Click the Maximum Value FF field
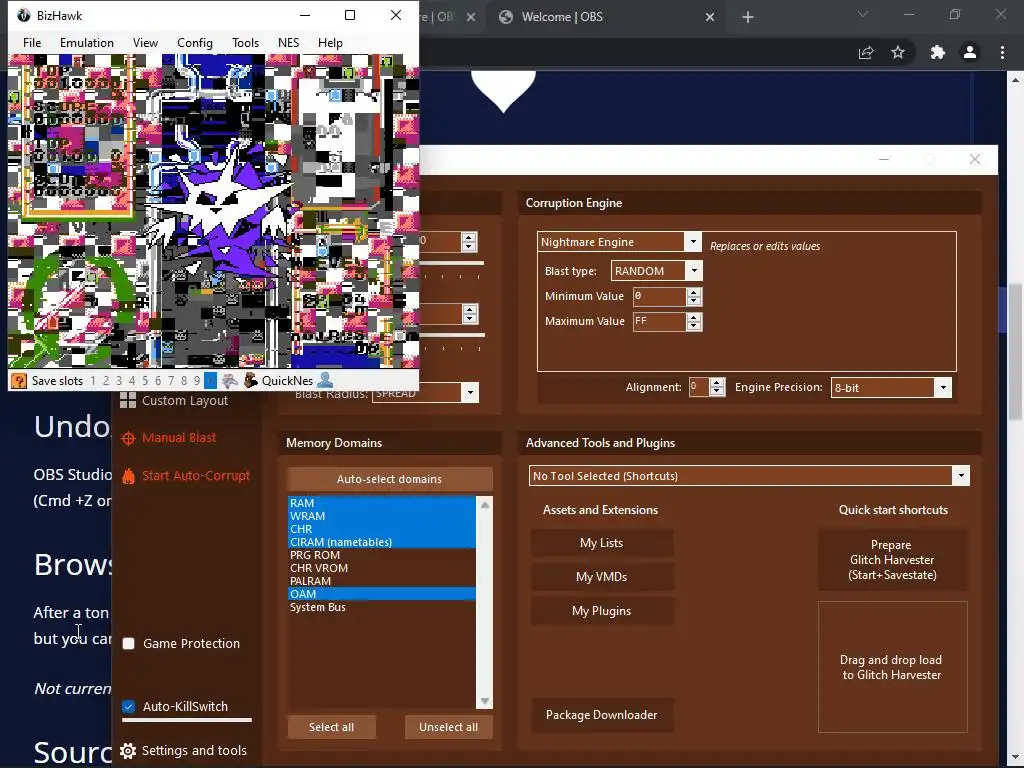The height and width of the screenshot is (768, 1024). click(660, 321)
